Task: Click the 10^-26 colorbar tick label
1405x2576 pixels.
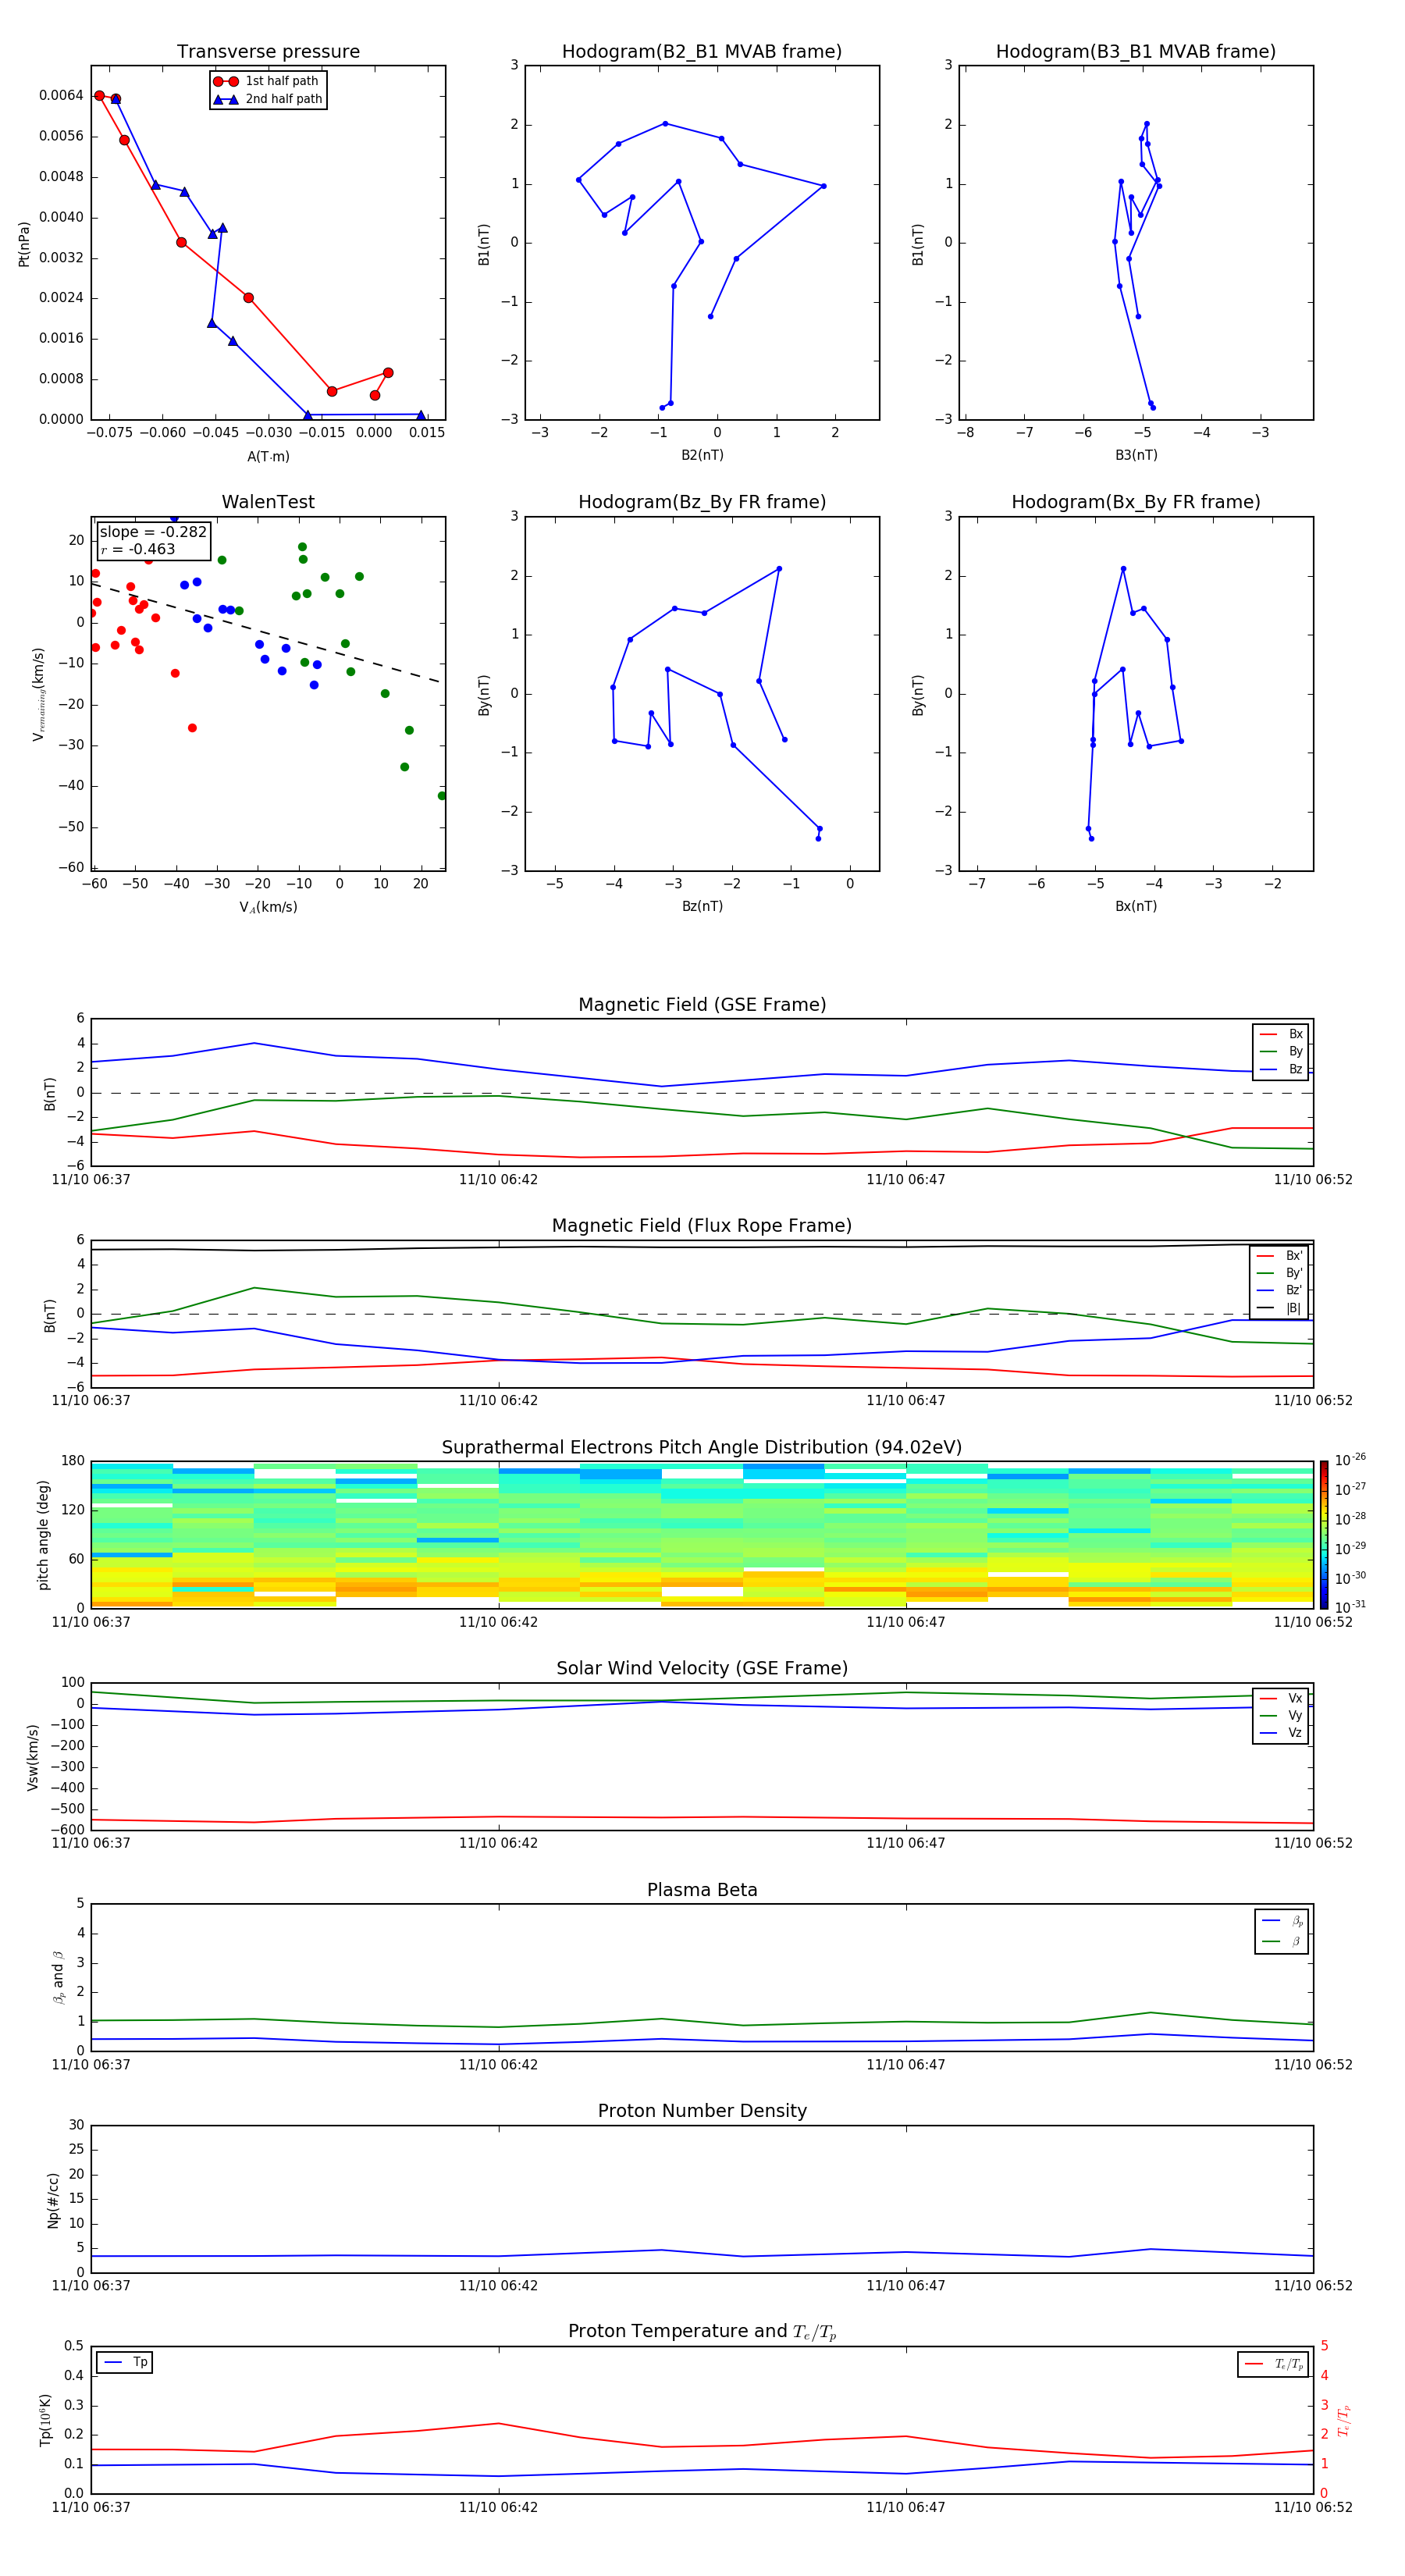Action: [x=1350, y=1460]
